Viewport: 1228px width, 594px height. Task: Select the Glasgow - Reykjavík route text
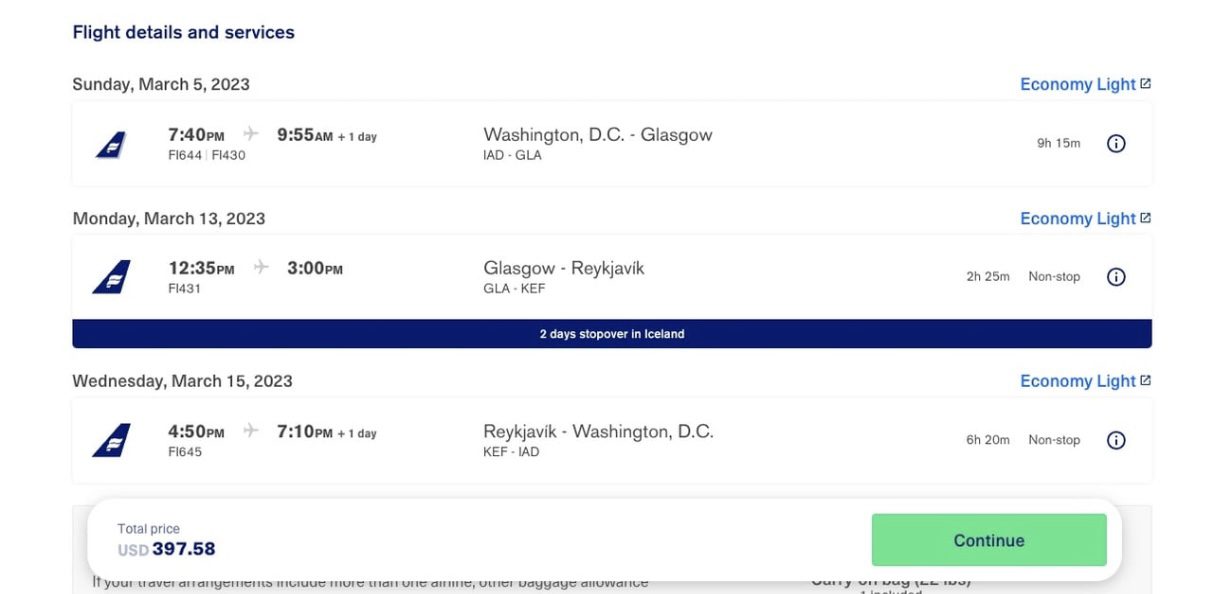click(x=564, y=268)
